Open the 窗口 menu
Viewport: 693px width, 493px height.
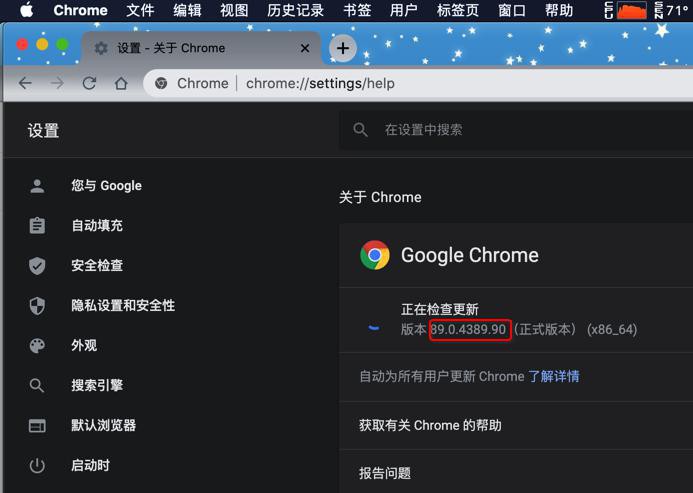[x=512, y=10]
